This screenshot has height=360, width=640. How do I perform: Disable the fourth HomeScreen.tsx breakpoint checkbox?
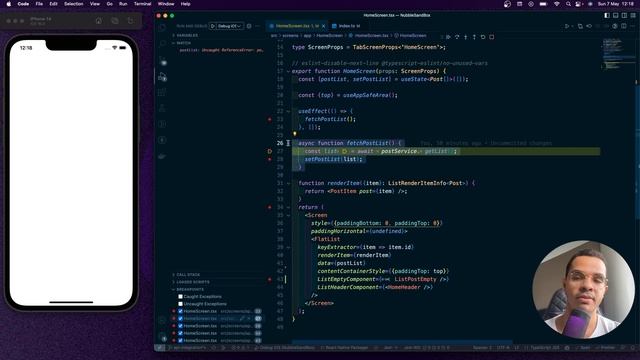coord(180,333)
